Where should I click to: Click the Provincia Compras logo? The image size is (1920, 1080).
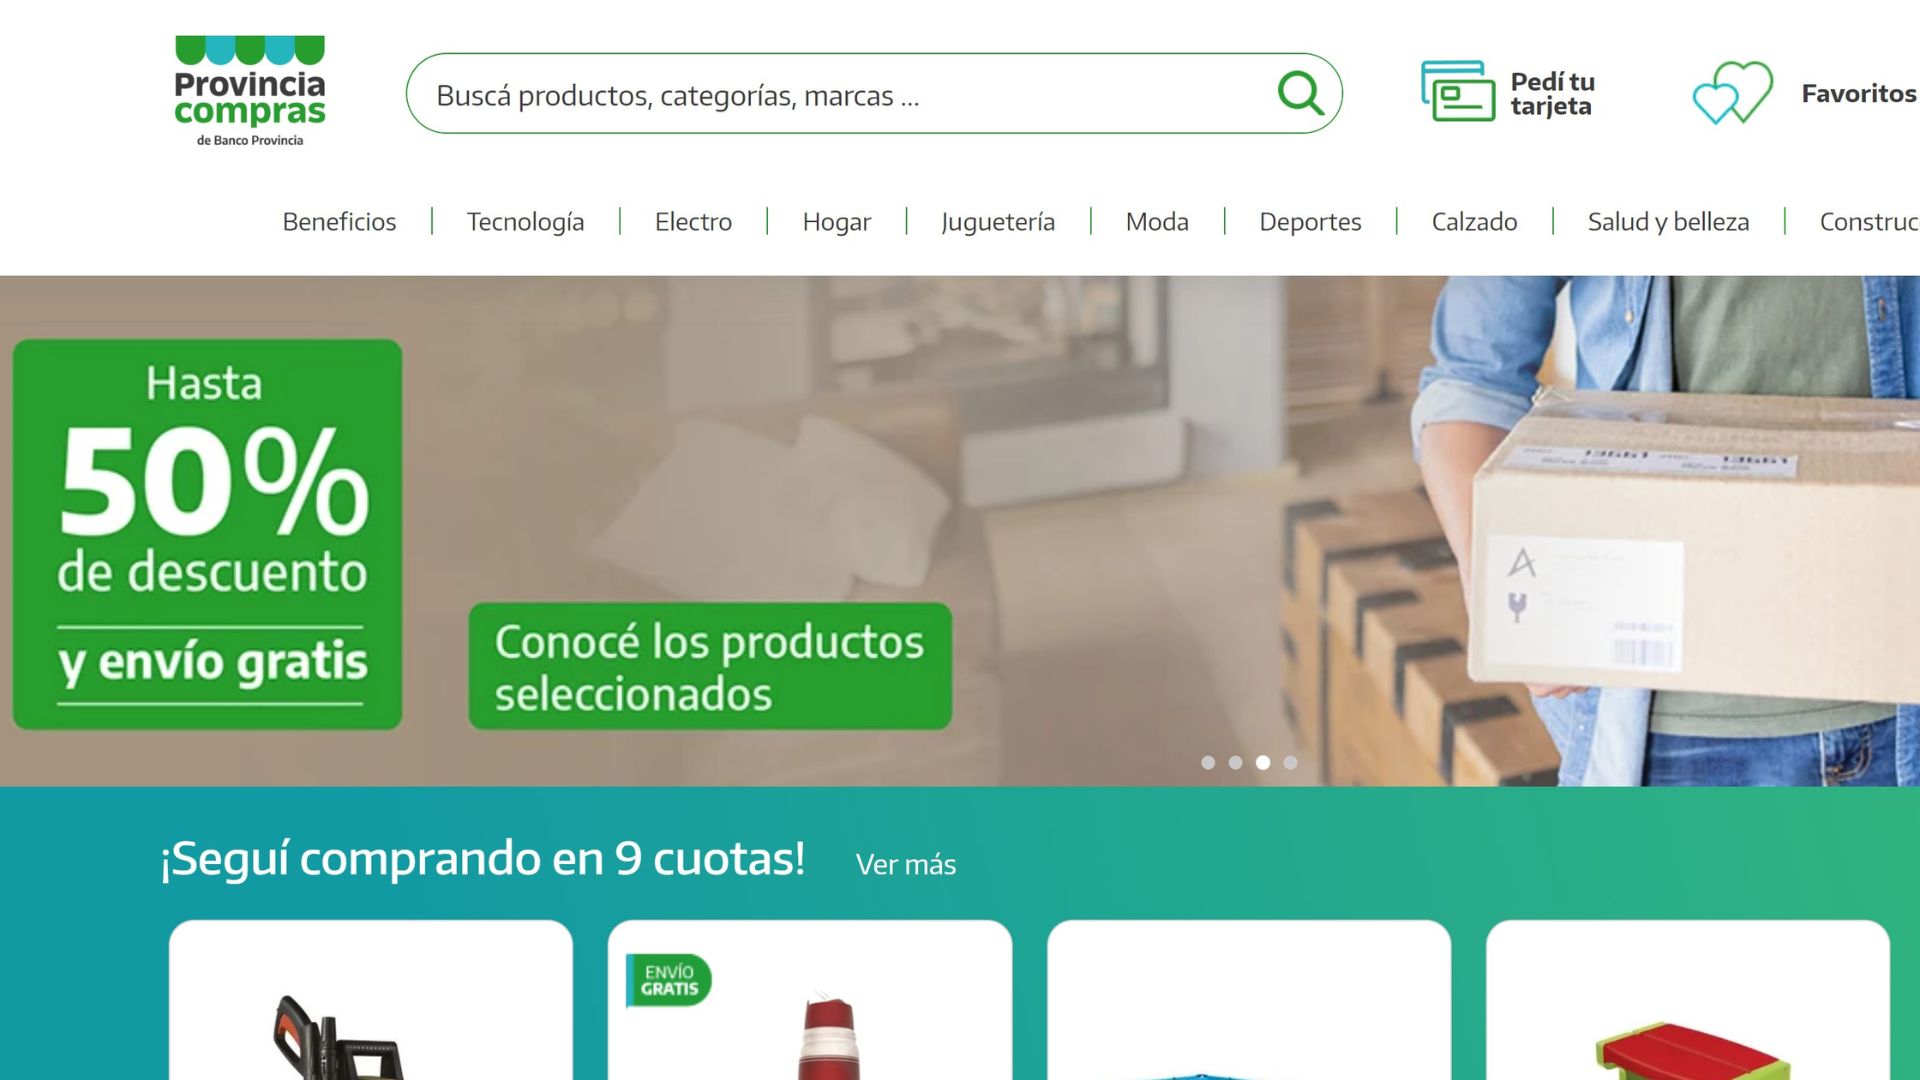click(249, 88)
